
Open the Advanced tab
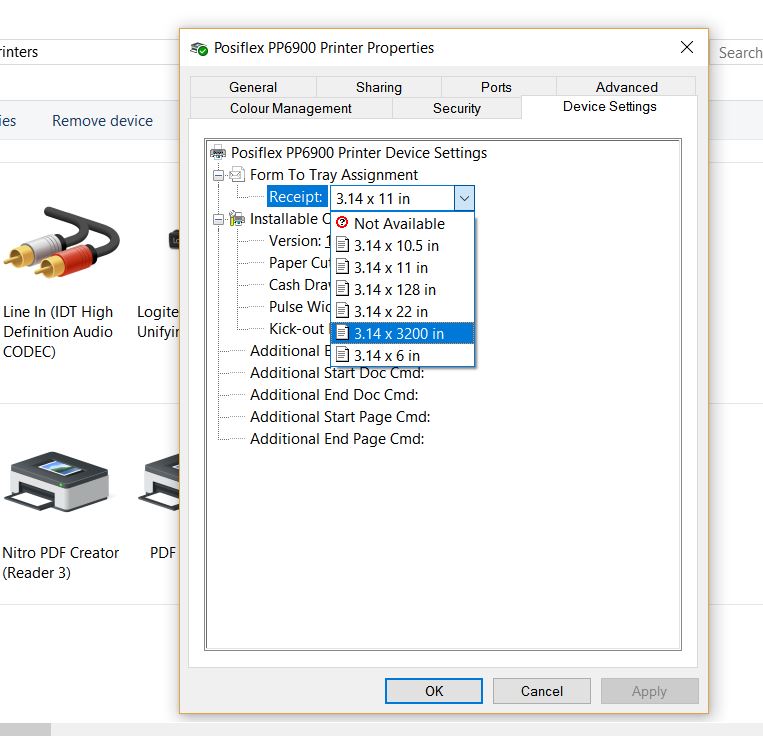[626, 87]
